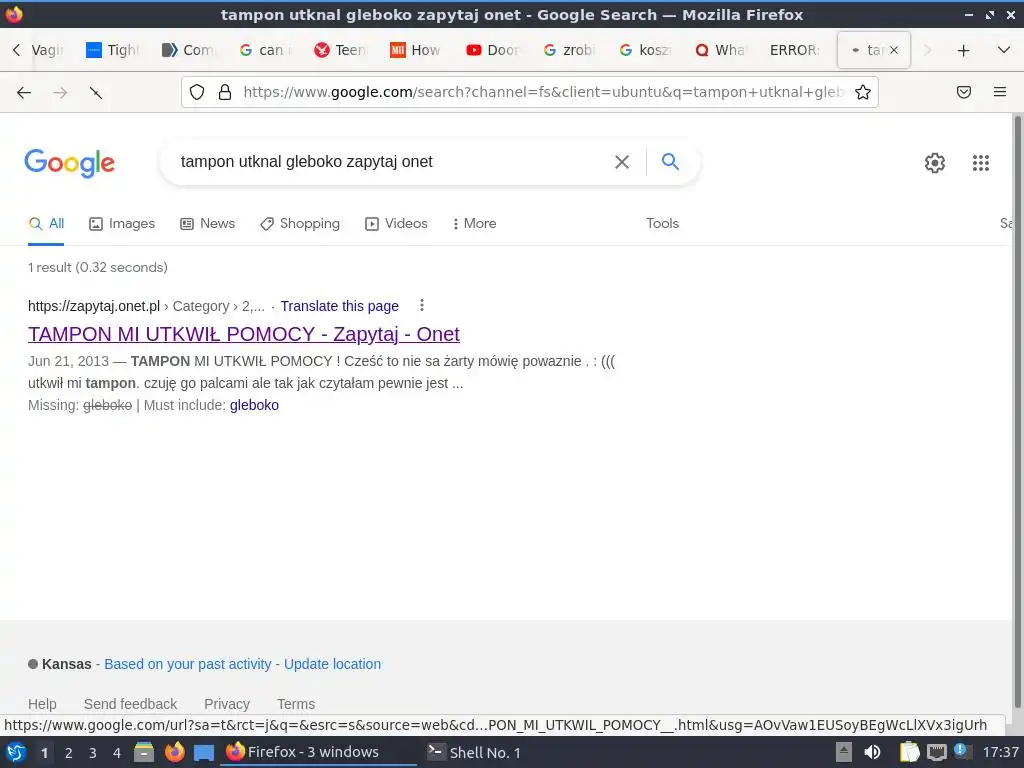Open the network monitor tray icon
1024x768 pixels.
pyautogui.click(x=936, y=752)
